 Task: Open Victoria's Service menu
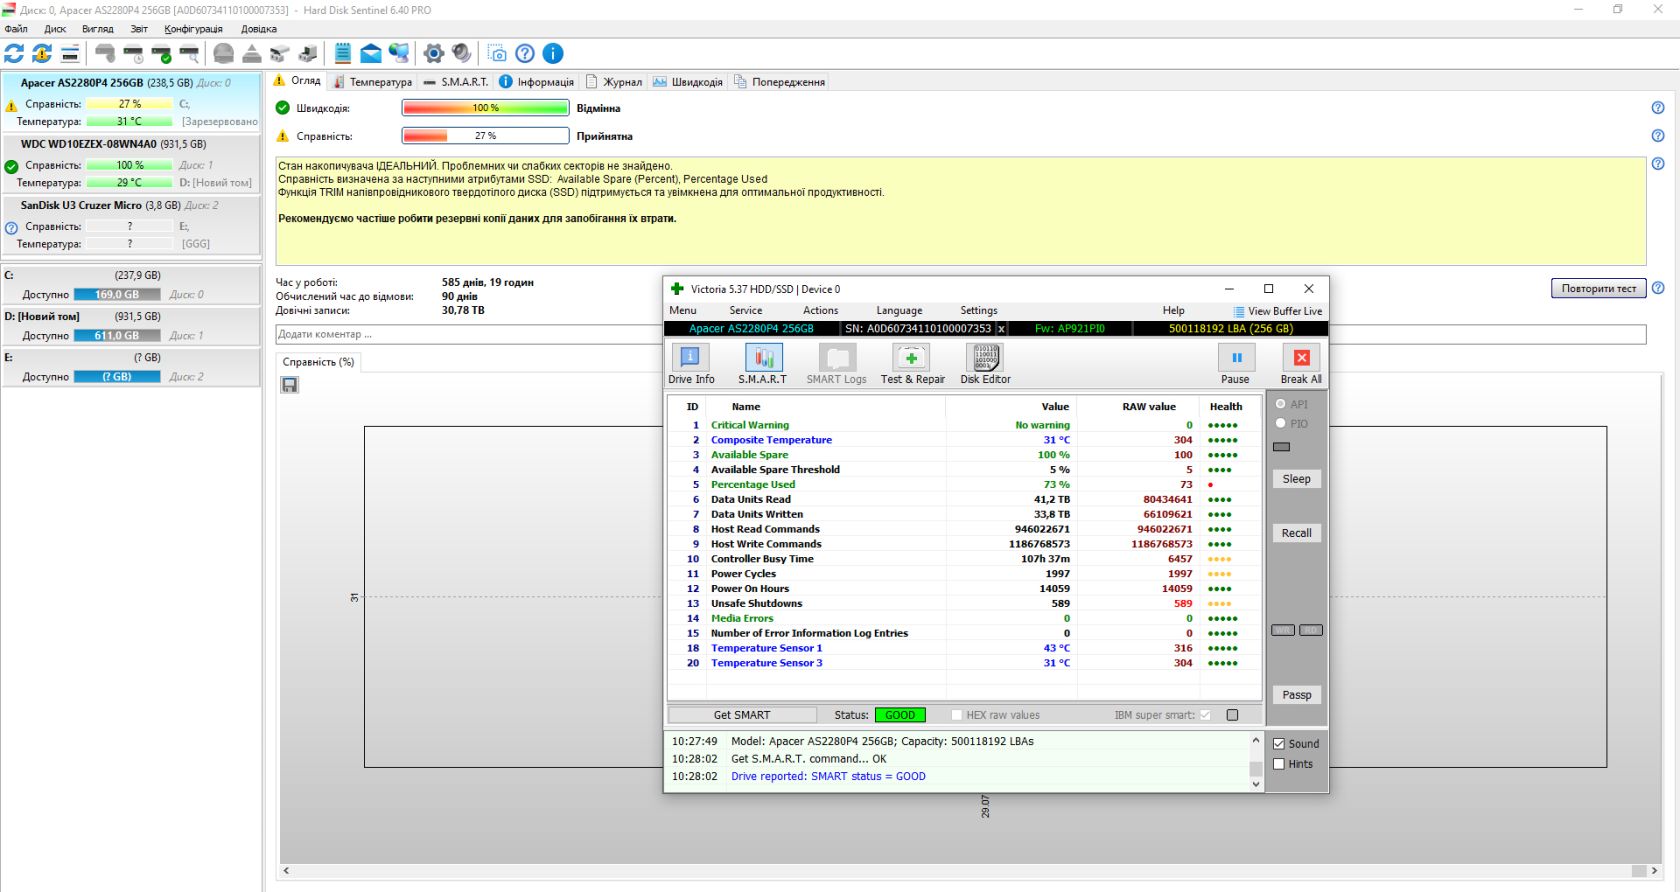[x=745, y=311]
